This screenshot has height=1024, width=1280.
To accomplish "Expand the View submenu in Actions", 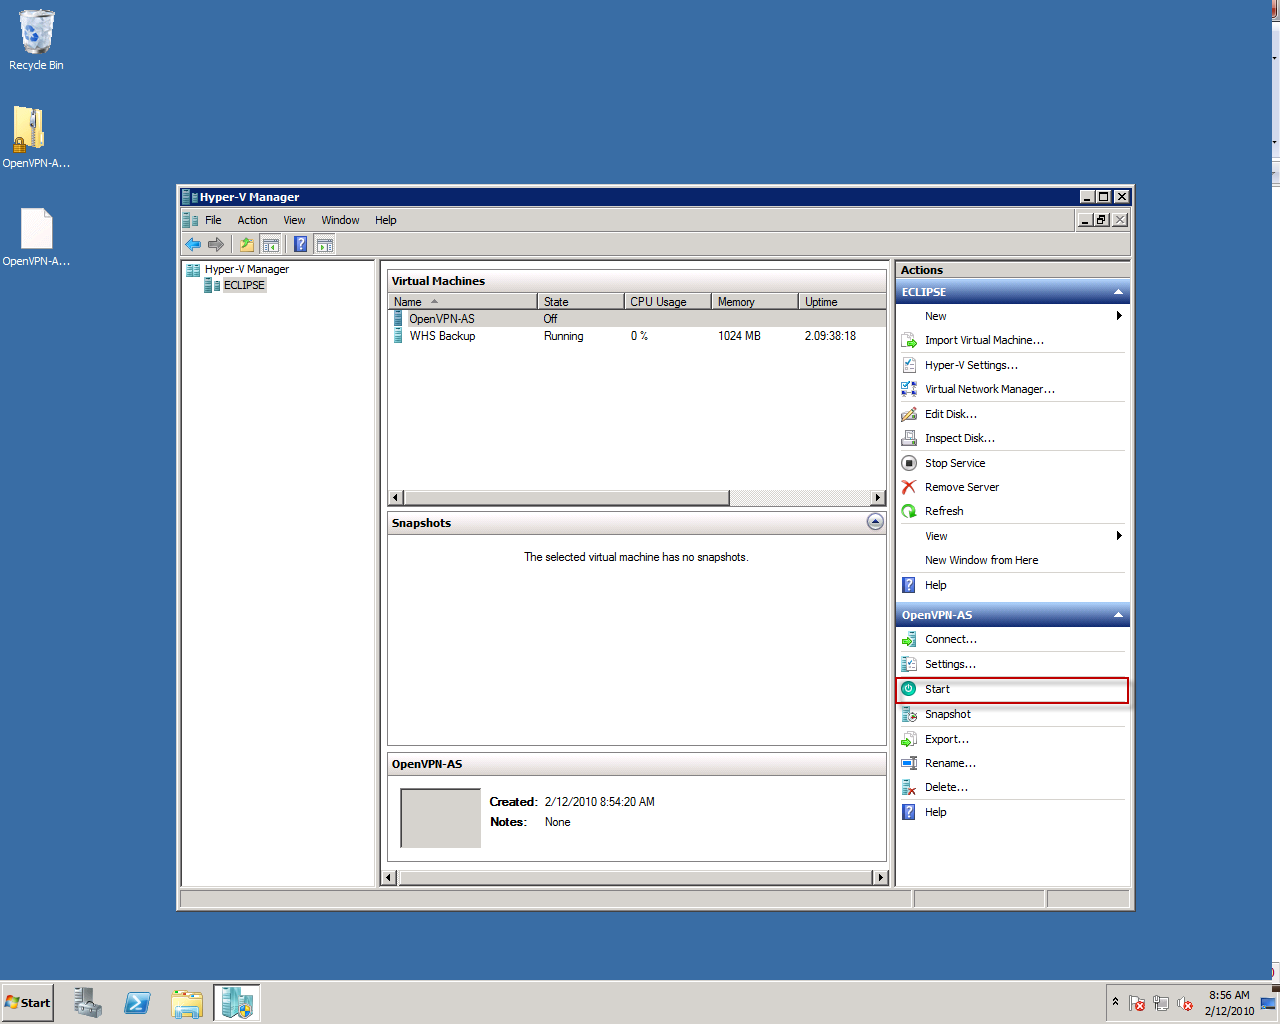I will pyautogui.click(x=1119, y=536).
